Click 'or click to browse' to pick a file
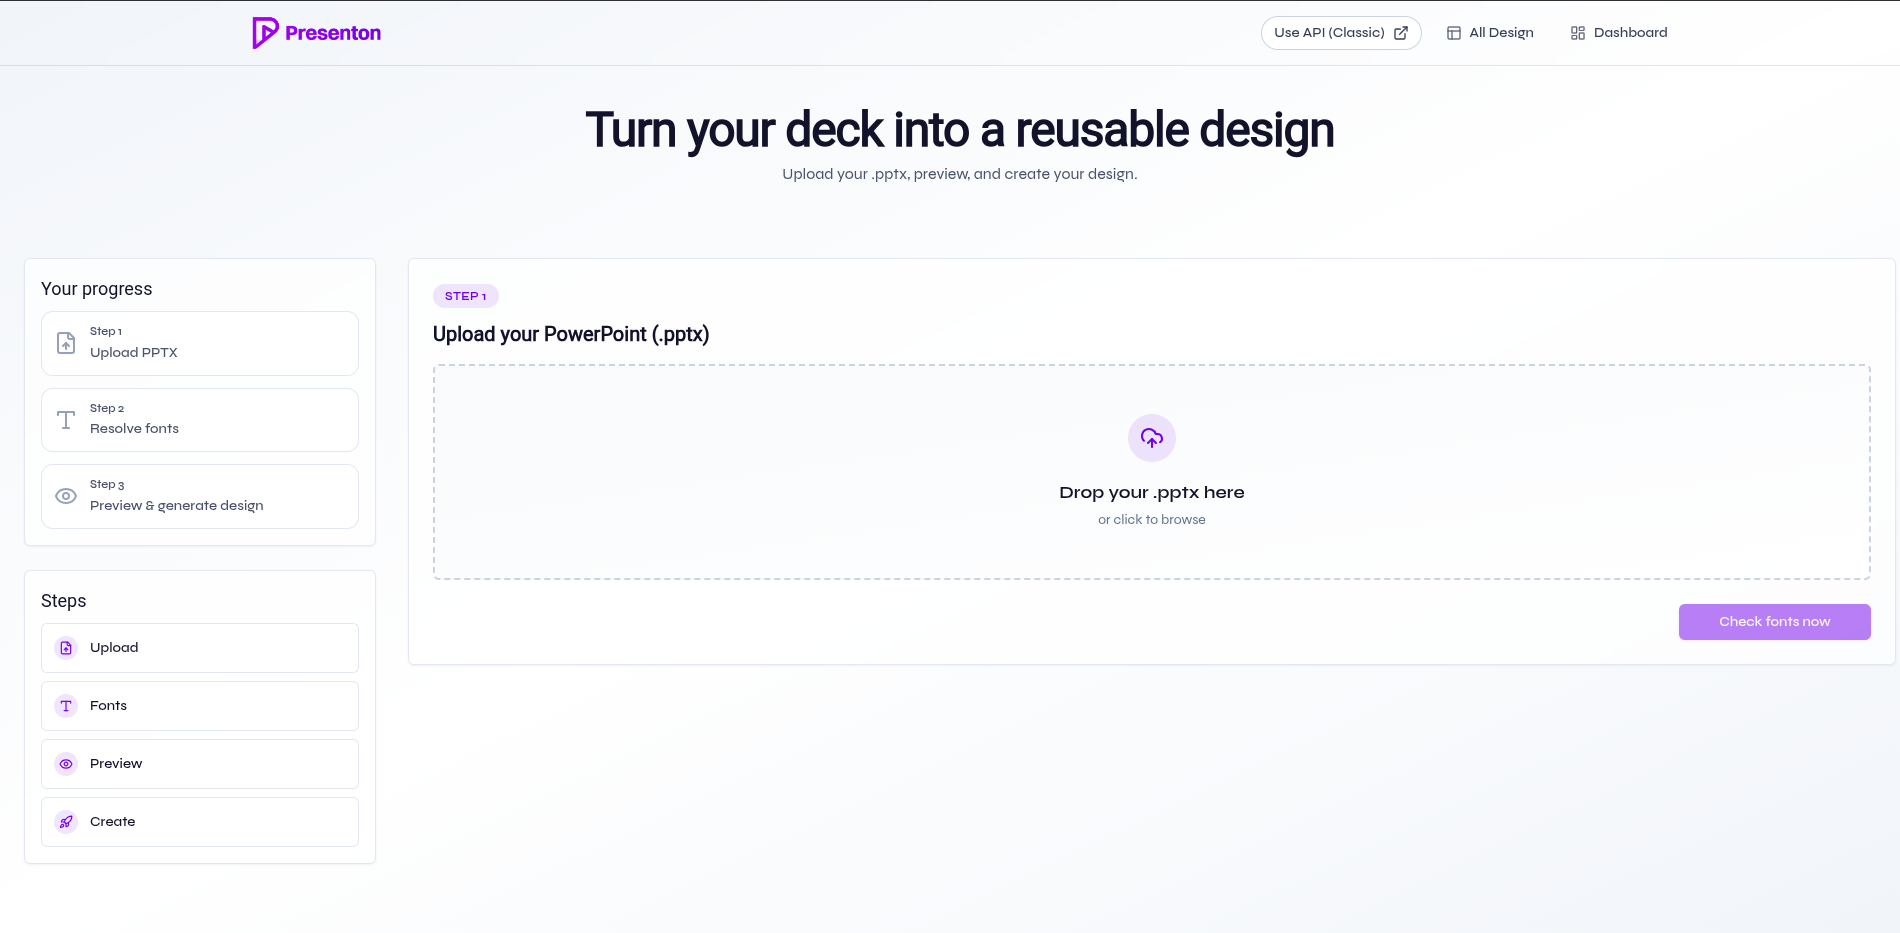Screen dimensions: 1900x933 [x=1151, y=519]
